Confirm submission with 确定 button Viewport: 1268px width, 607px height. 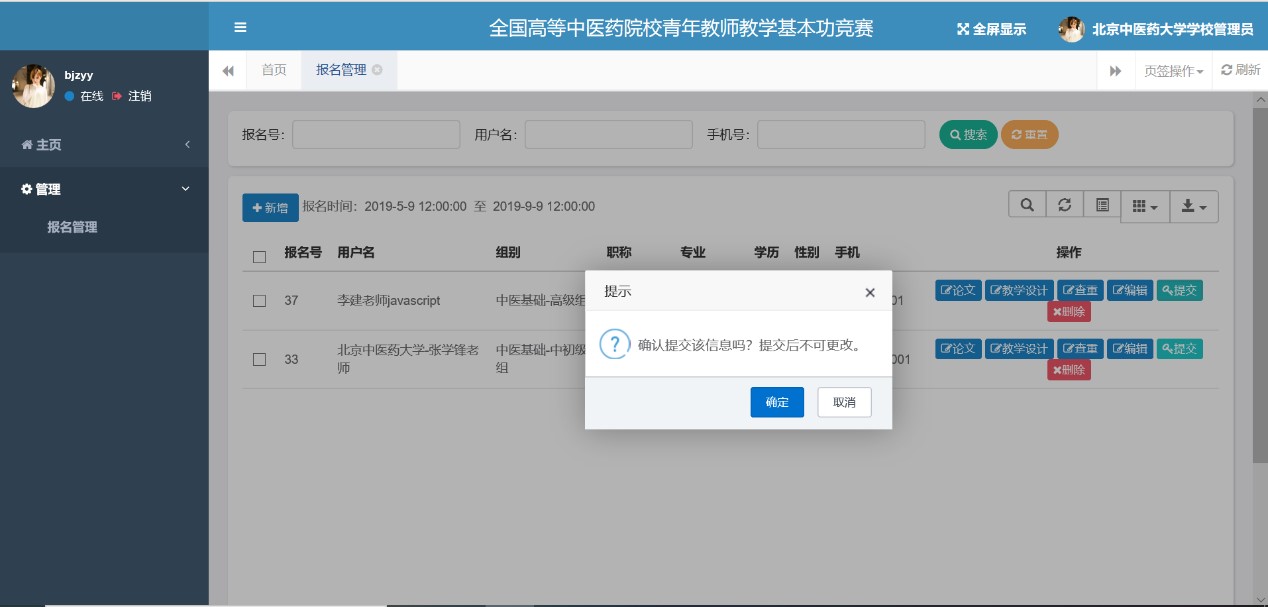pos(777,402)
